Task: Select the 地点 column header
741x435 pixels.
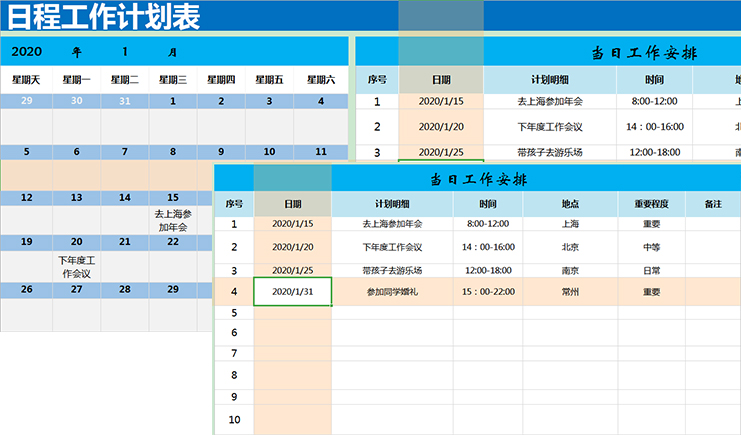Action: [571, 203]
